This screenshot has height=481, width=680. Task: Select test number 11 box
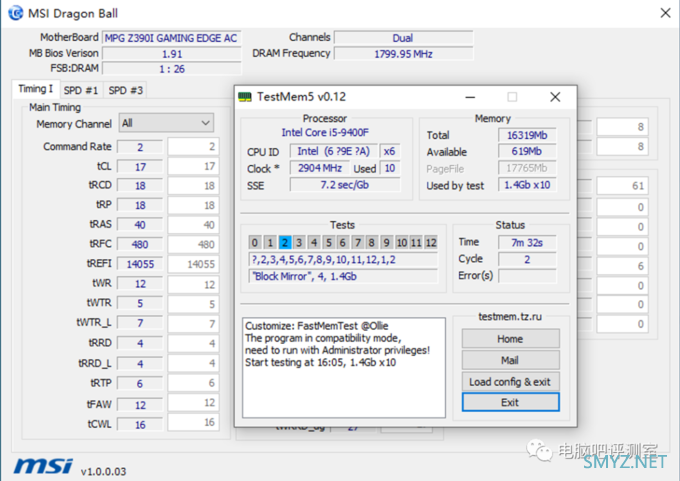pyautogui.click(x=416, y=242)
